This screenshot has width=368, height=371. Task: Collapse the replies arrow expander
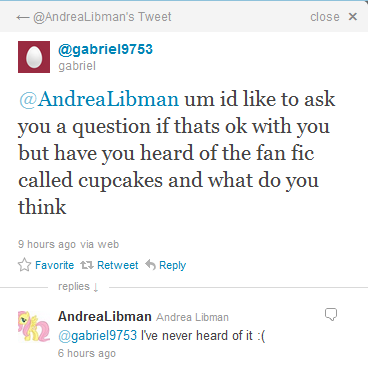96,287
